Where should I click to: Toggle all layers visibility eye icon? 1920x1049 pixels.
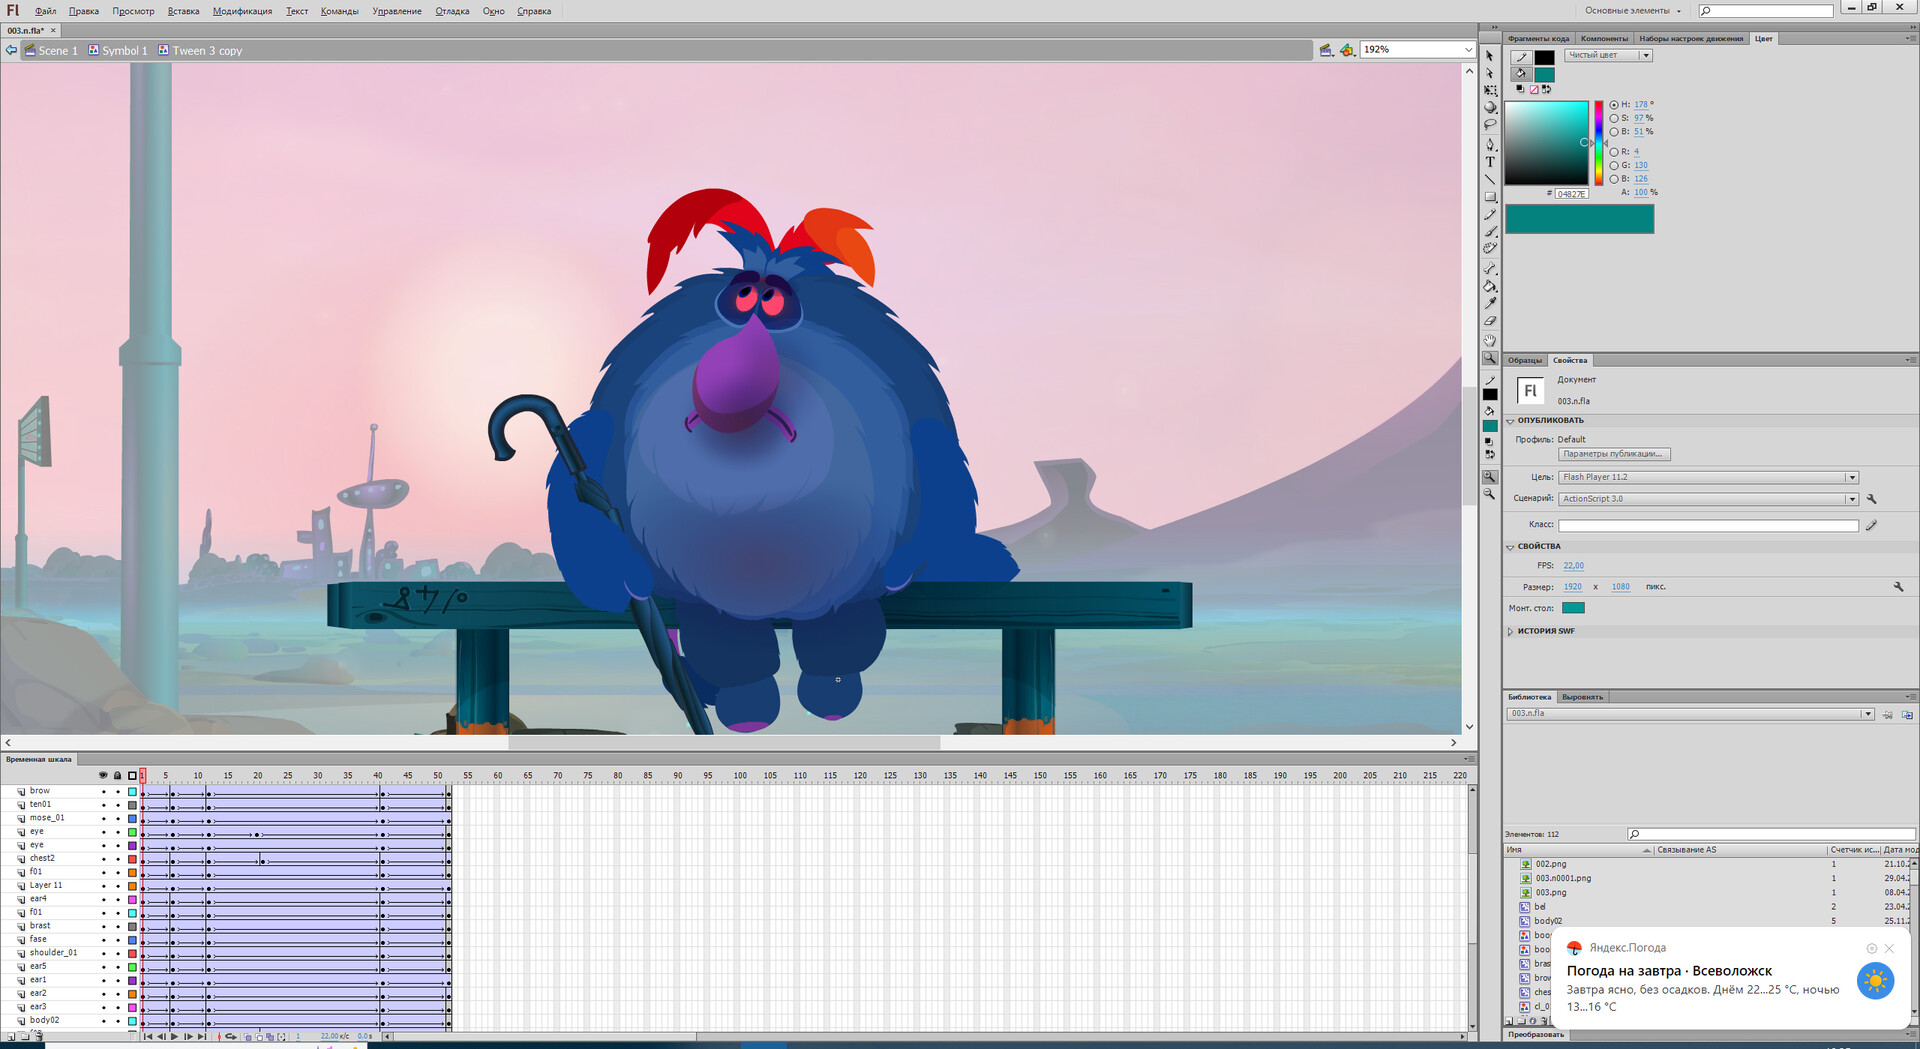pyautogui.click(x=103, y=775)
